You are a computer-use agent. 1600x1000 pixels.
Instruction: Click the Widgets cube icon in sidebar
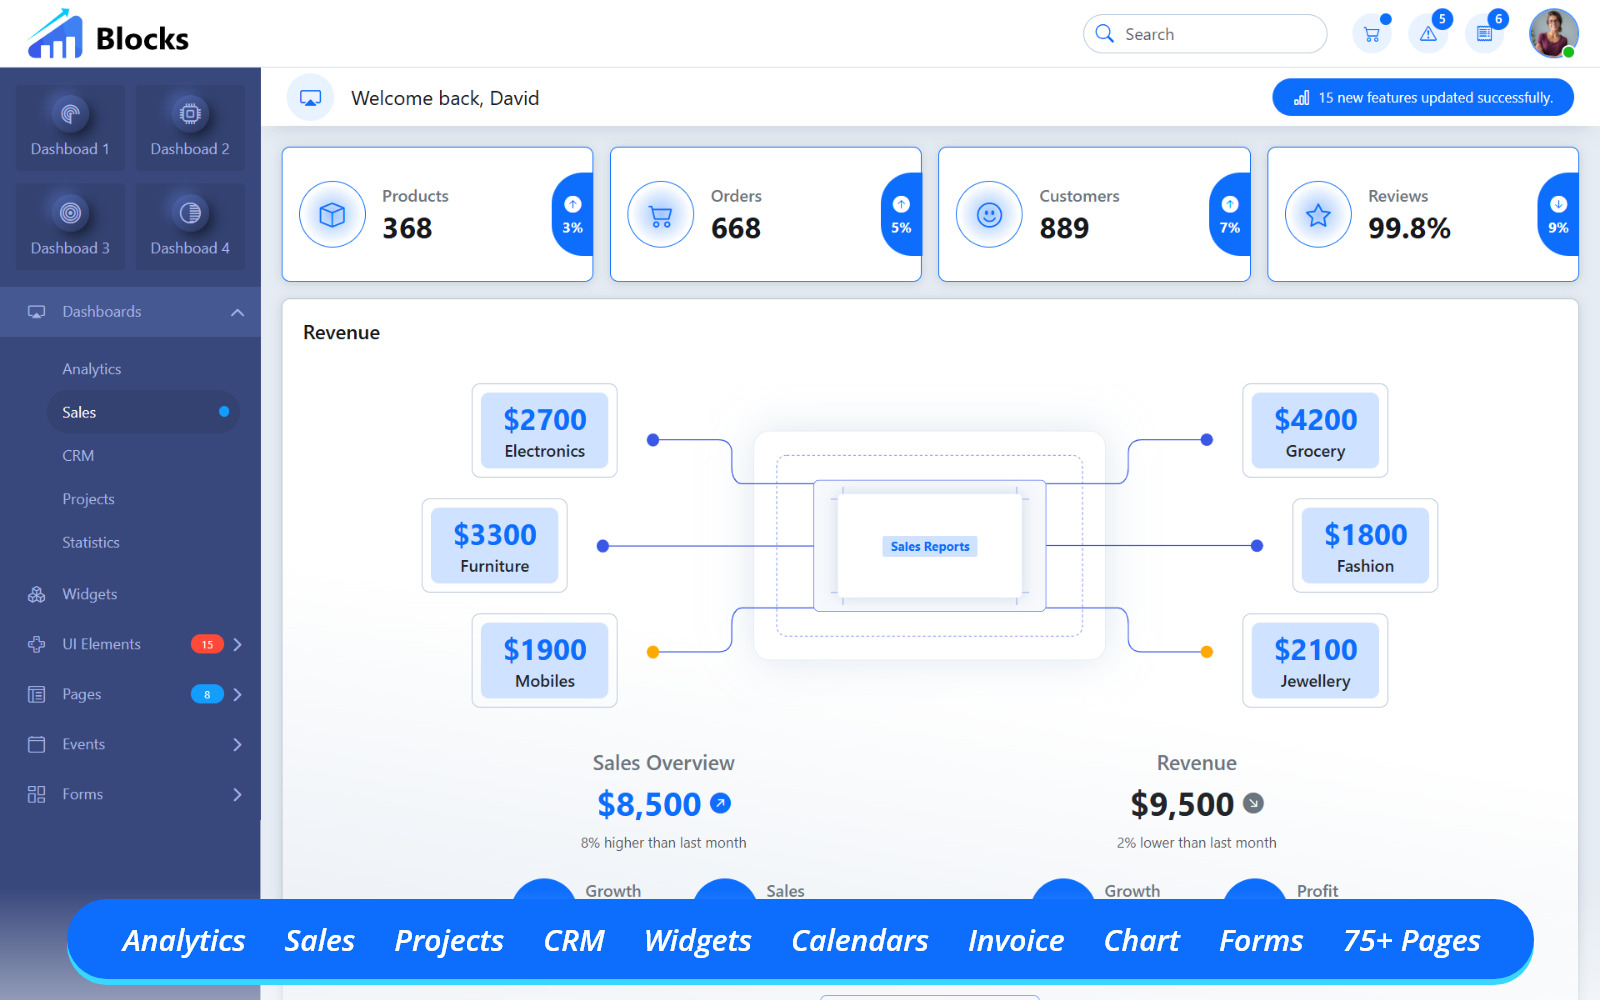[x=35, y=594]
